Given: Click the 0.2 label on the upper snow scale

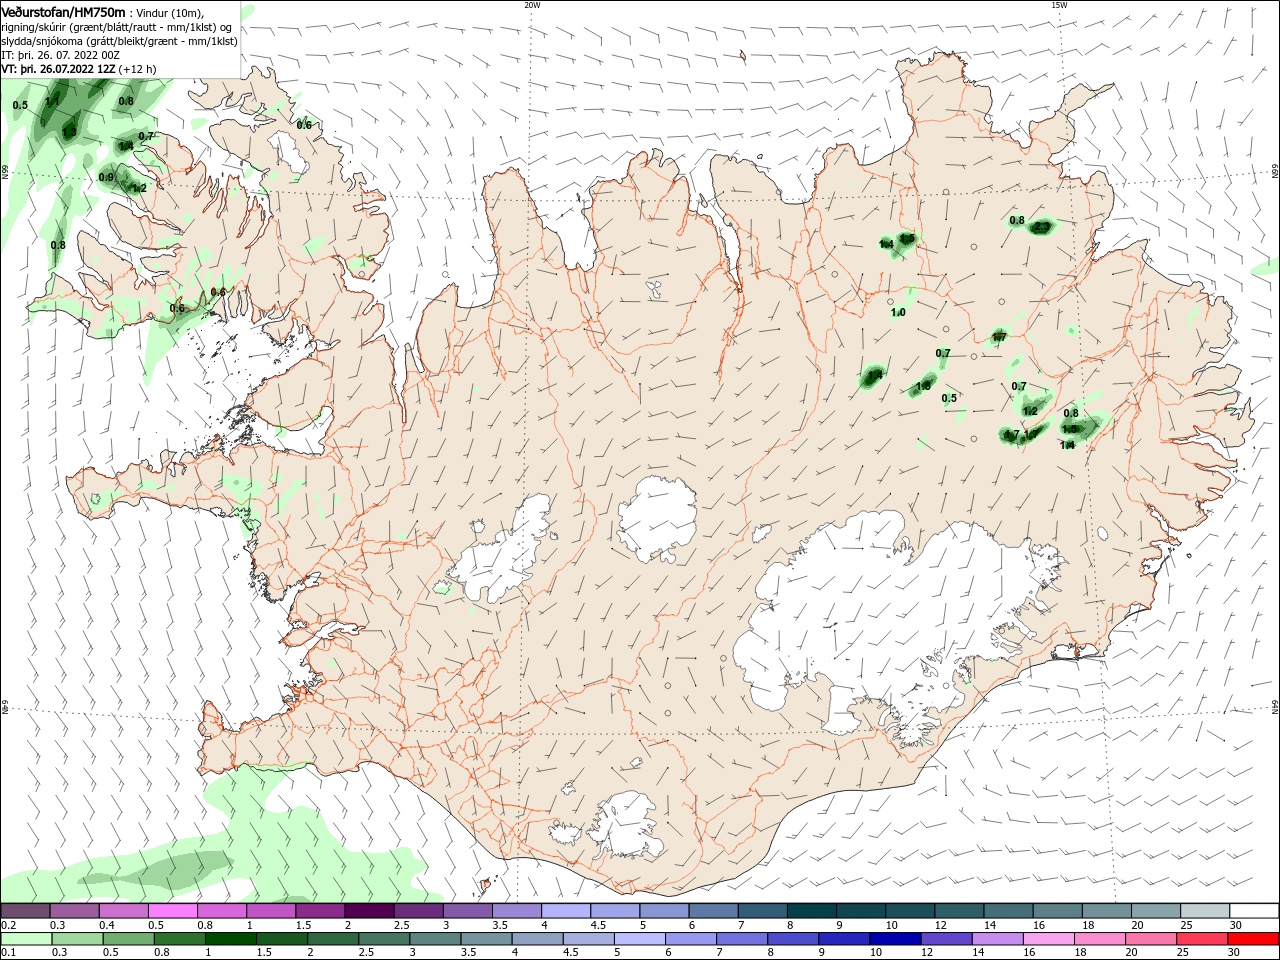Looking at the screenshot, I should (x=8, y=925).
